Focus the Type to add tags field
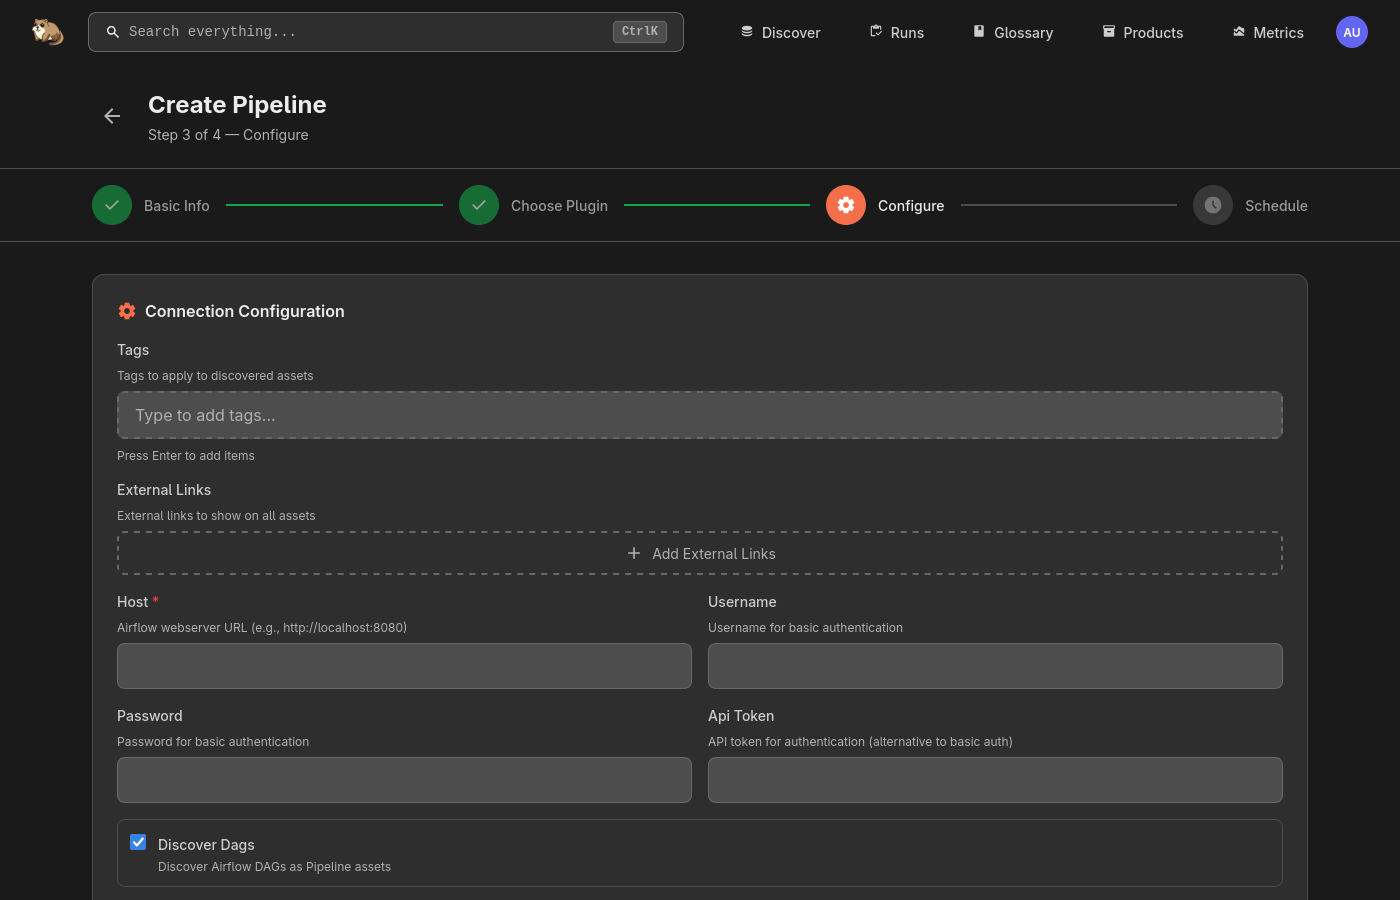The image size is (1400, 900). pos(700,415)
